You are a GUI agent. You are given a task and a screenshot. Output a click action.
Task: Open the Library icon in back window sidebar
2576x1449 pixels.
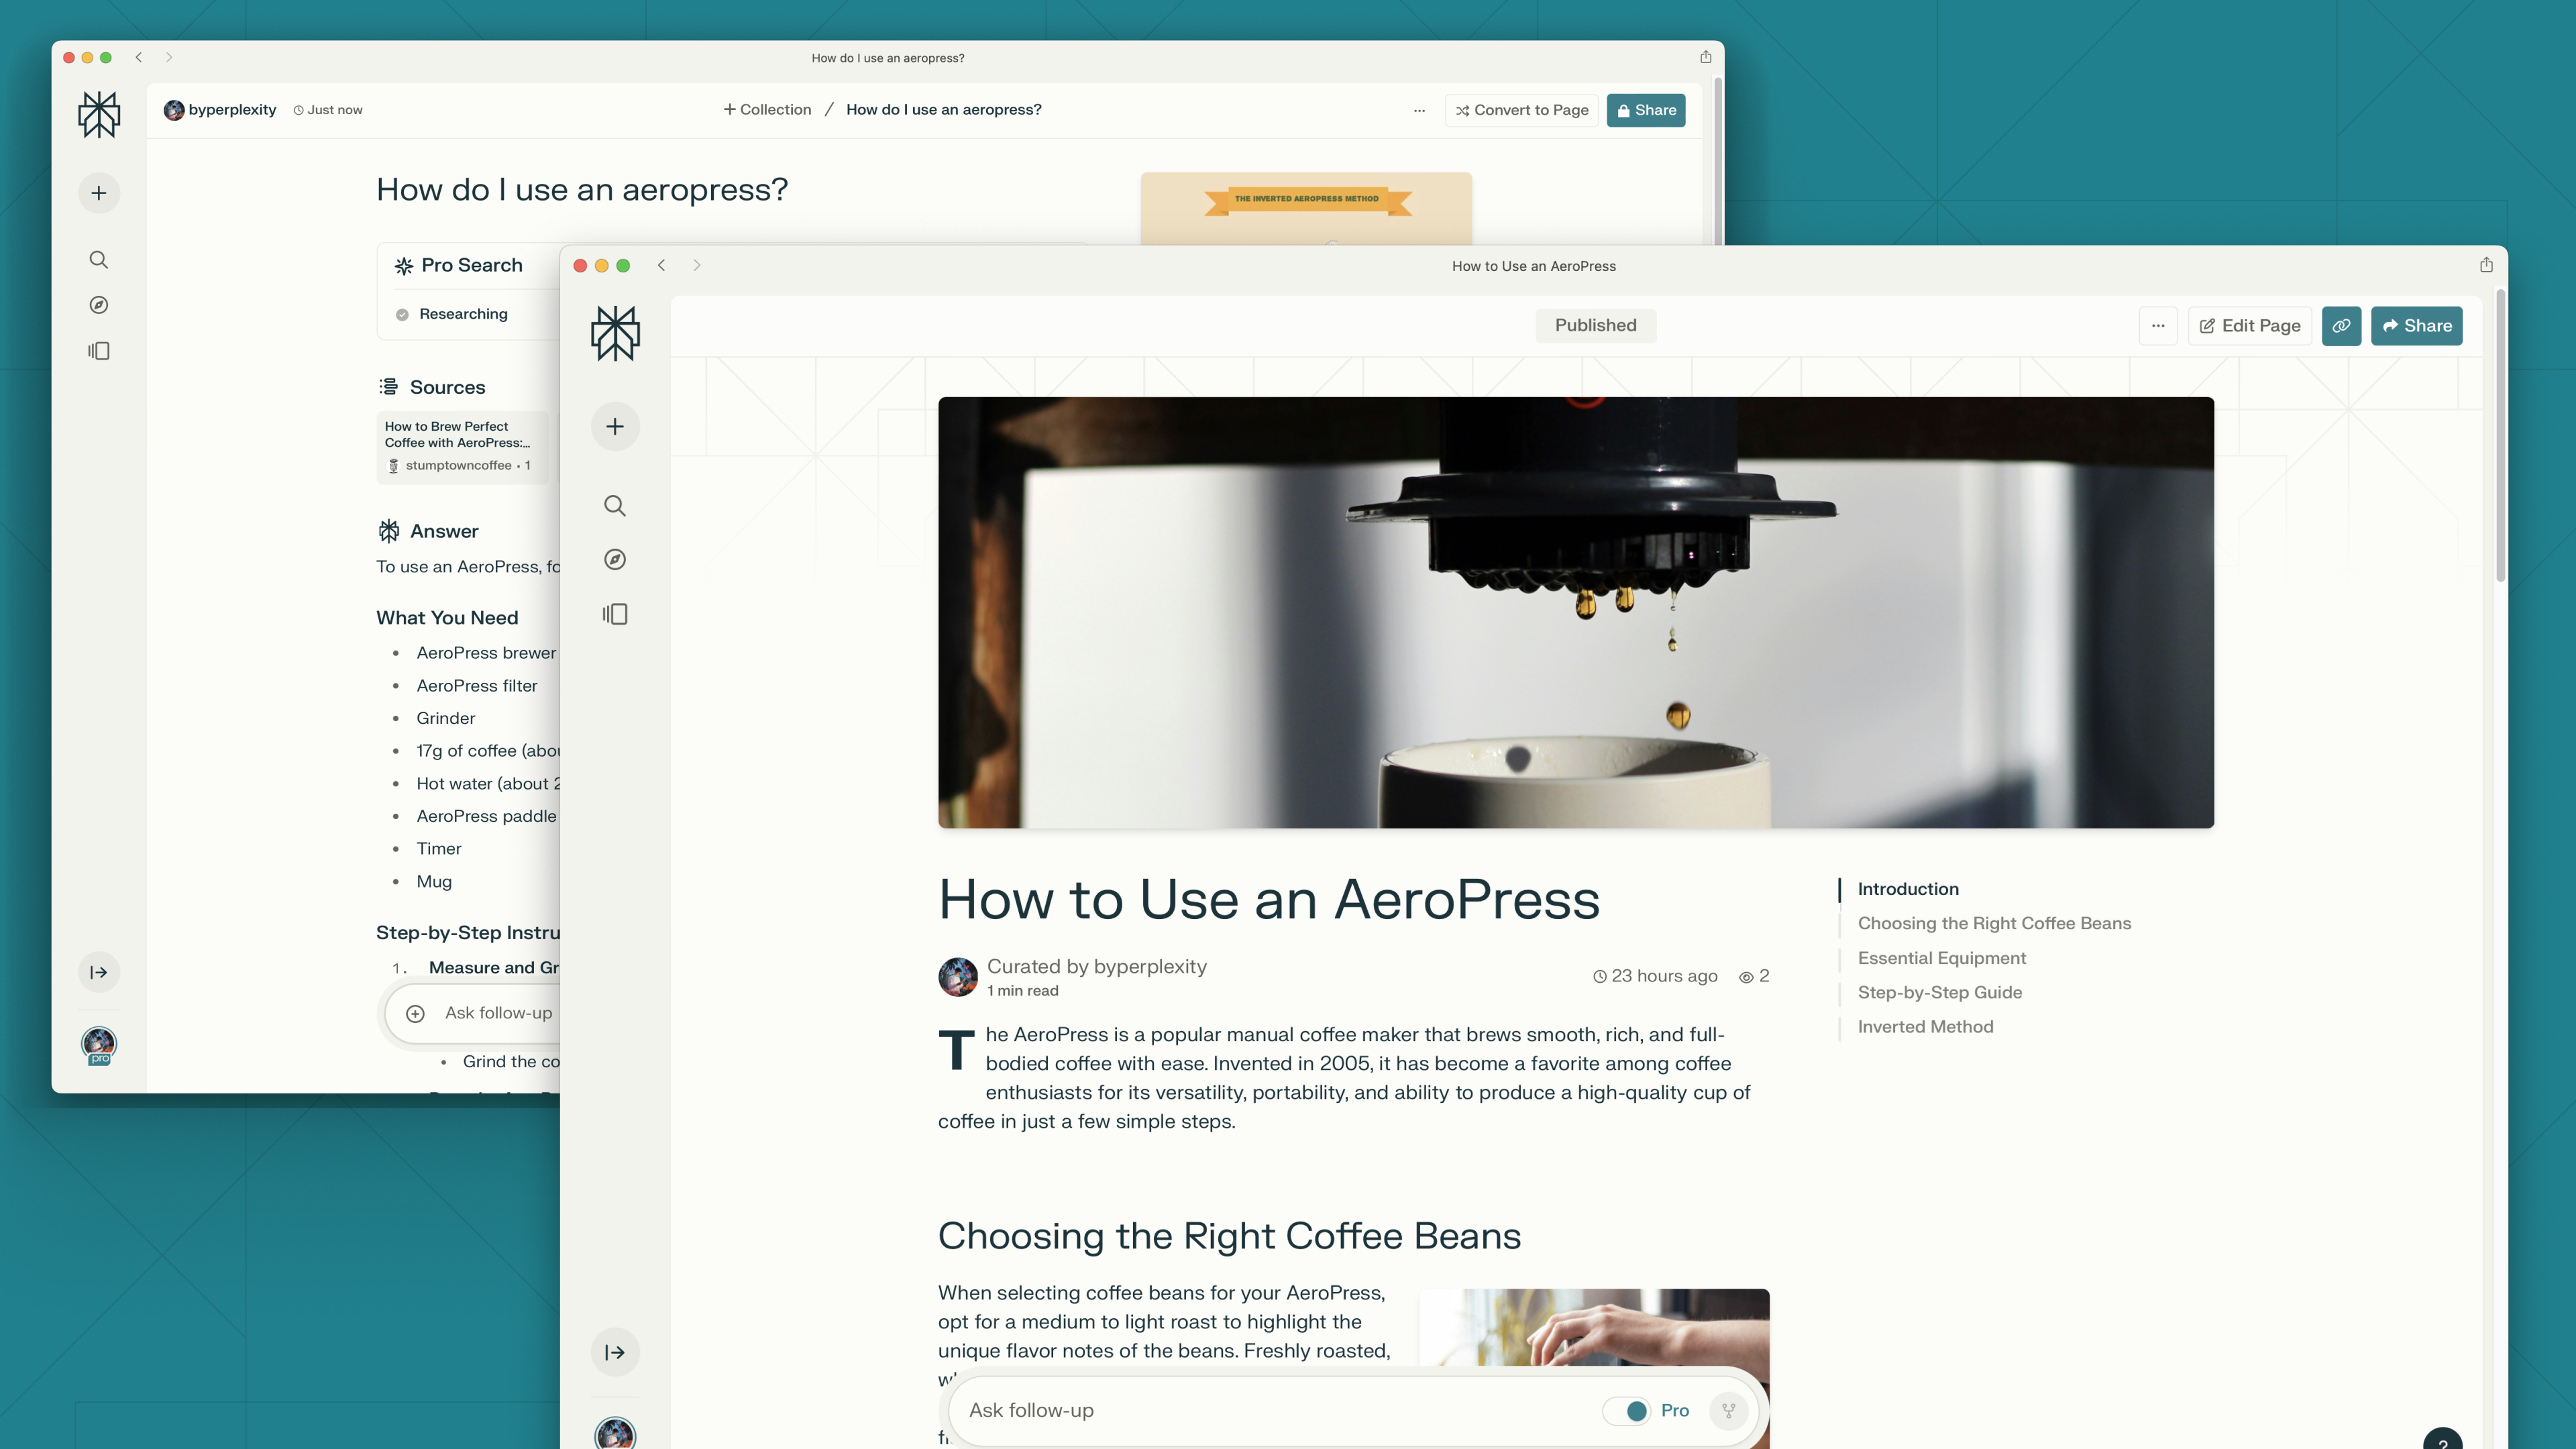[x=99, y=351]
